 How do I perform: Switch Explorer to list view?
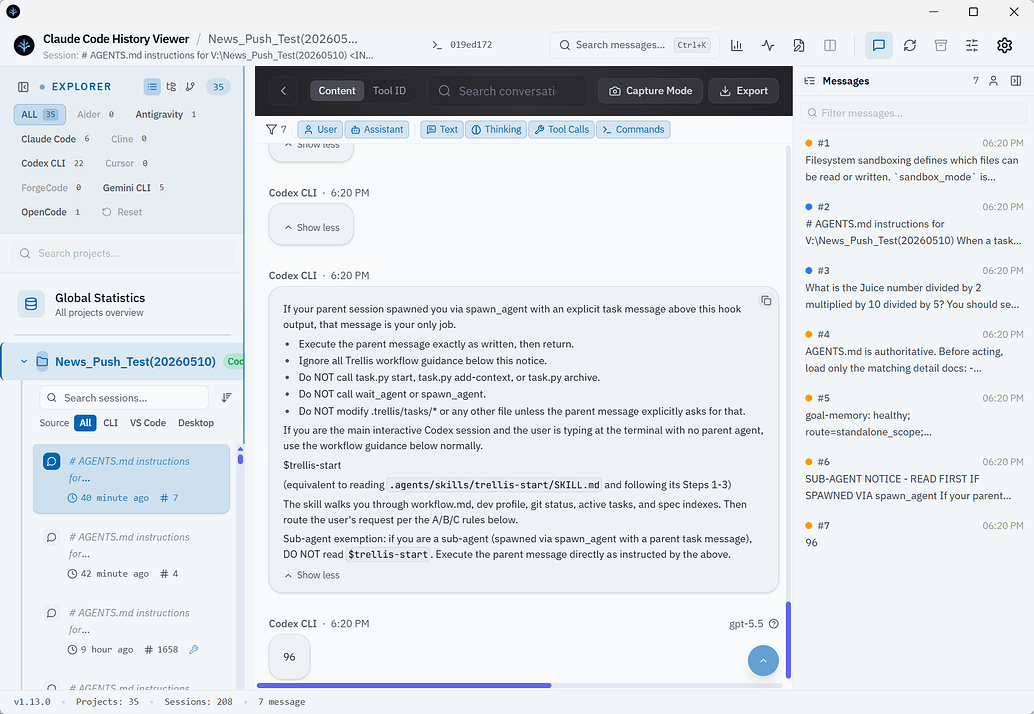tap(152, 87)
